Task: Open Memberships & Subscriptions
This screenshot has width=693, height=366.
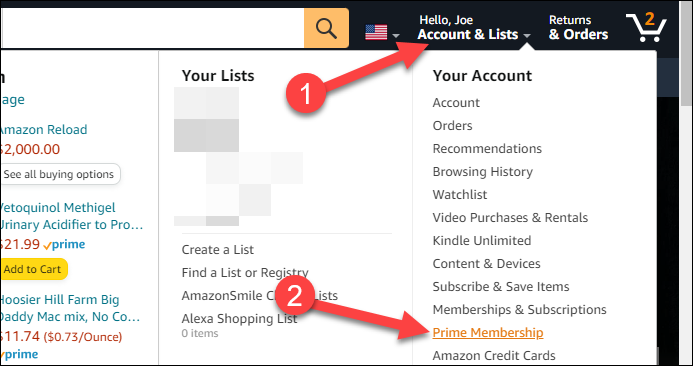Action: 519,309
